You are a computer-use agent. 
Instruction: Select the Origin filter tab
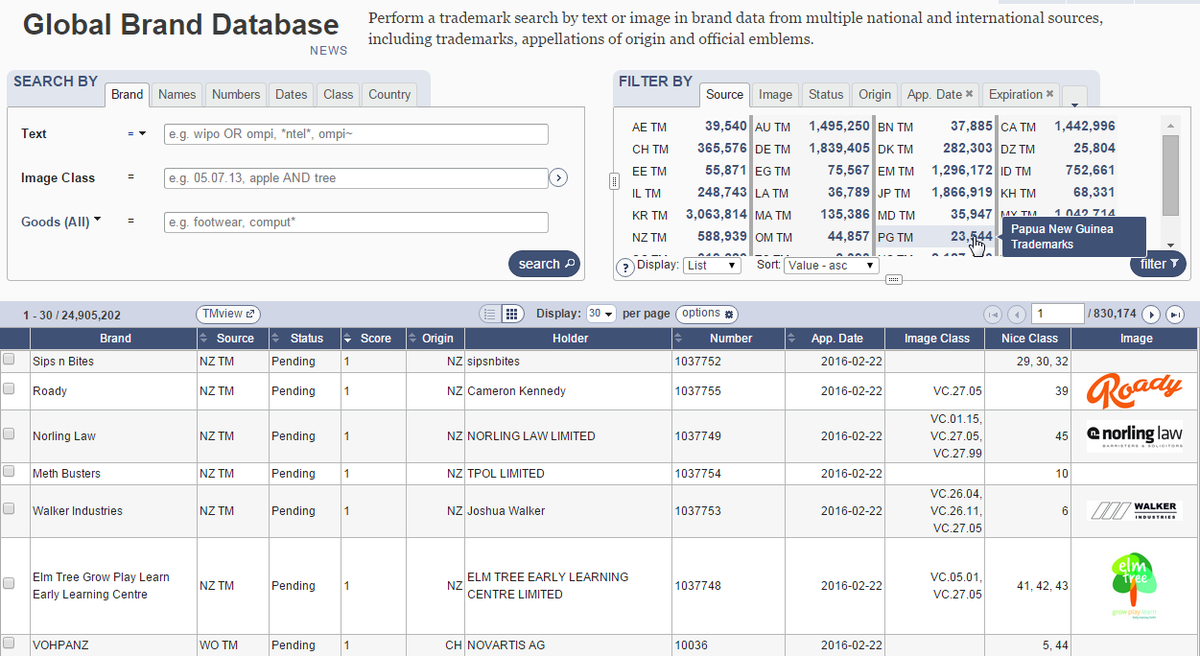[x=875, y=94]
